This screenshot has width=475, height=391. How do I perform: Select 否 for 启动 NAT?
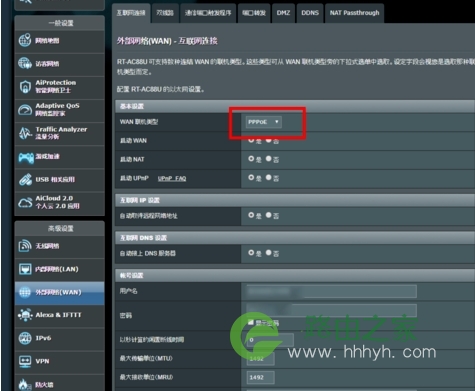tap(268, 159)
